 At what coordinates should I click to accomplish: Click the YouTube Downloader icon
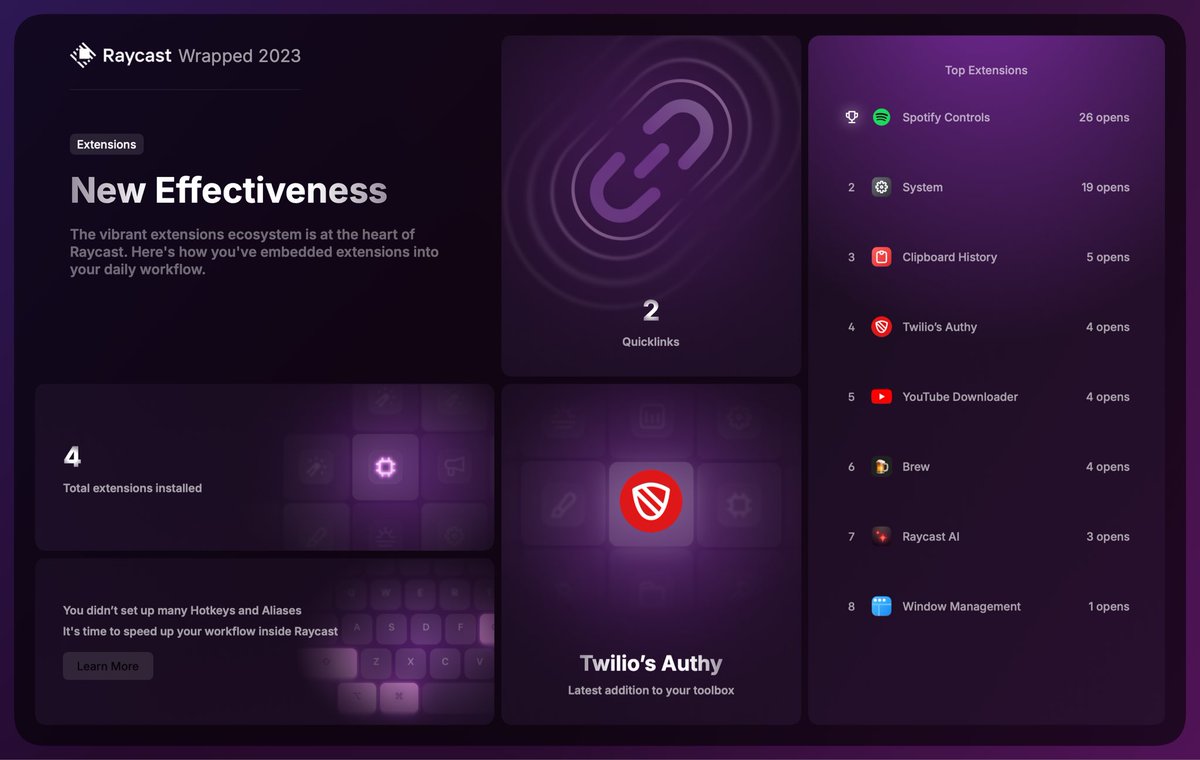pos(881,397)
